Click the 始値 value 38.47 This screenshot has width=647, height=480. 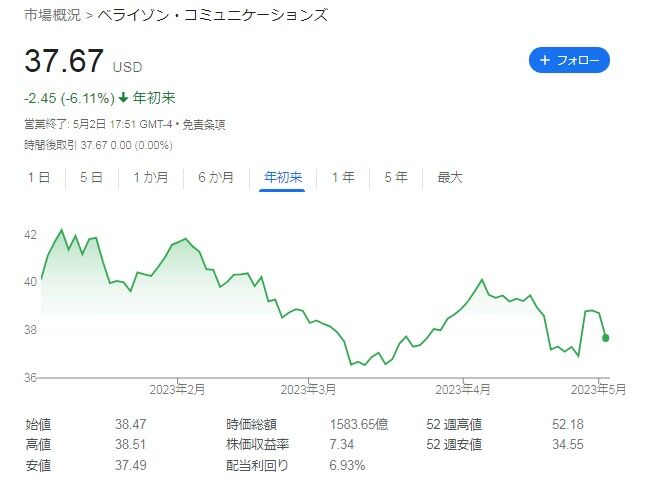(x=130, y=424)
